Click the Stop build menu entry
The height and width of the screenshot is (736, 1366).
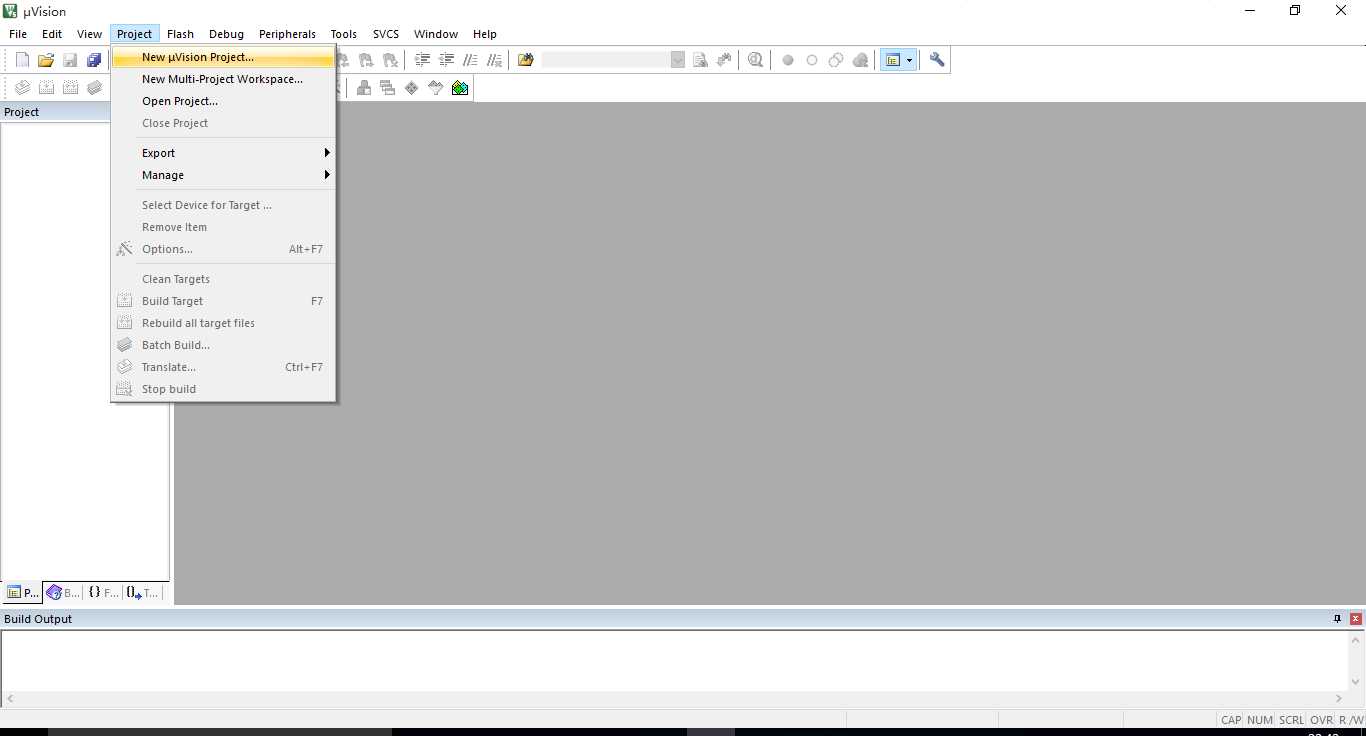point(224,389)
